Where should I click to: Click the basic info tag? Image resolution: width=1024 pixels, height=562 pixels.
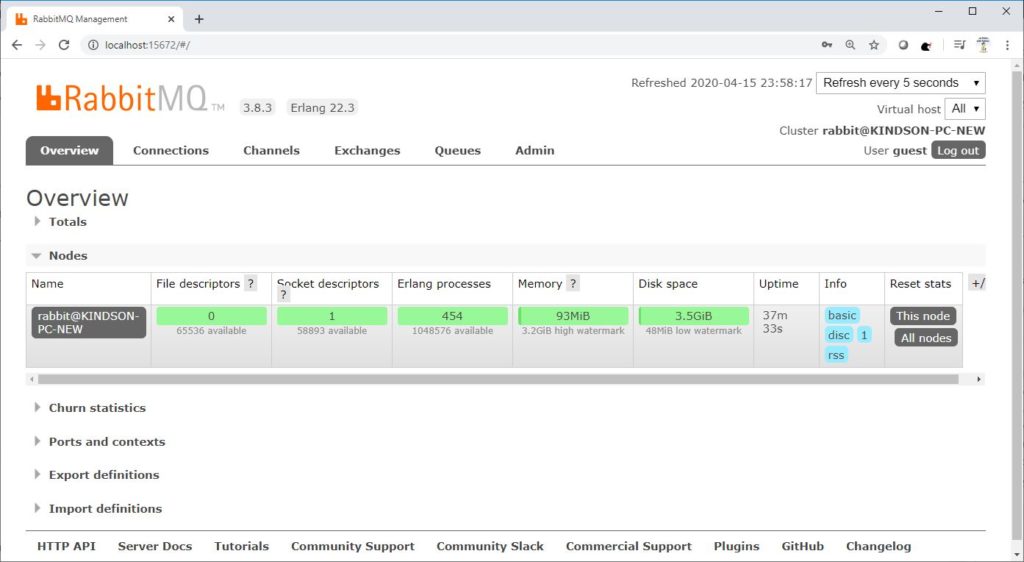tap(842, 316)
